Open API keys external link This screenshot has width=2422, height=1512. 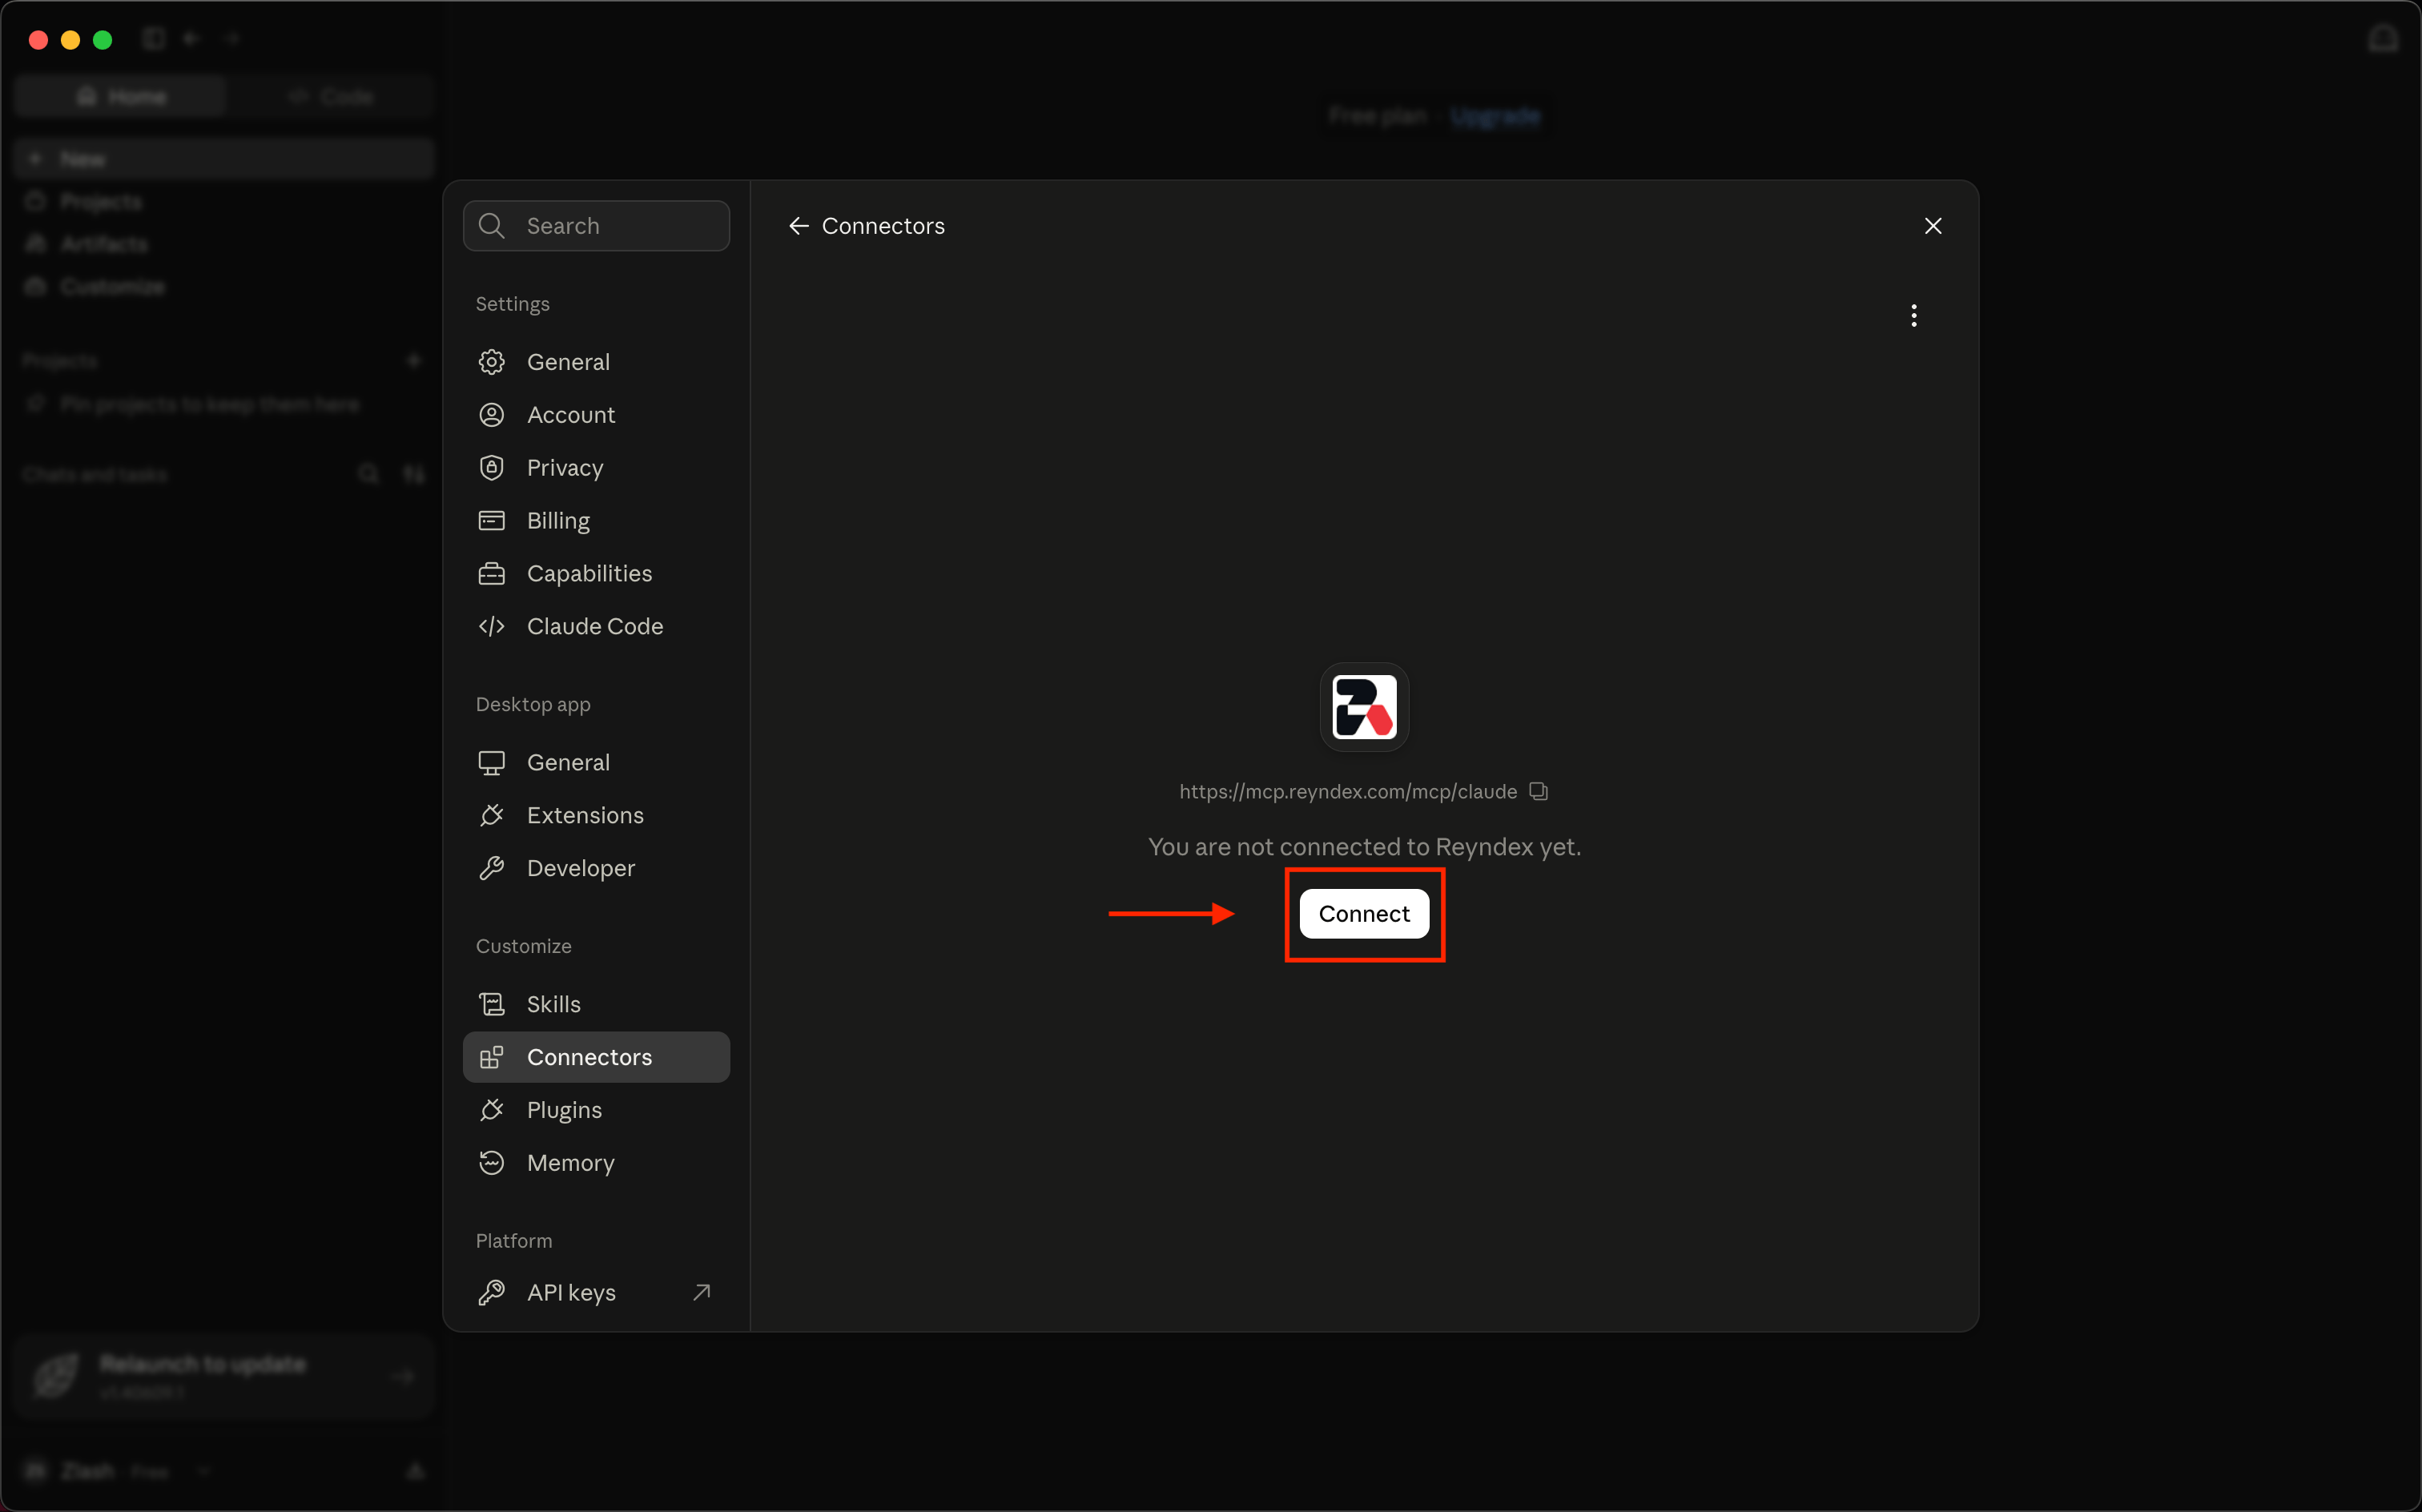point(596,1293)
